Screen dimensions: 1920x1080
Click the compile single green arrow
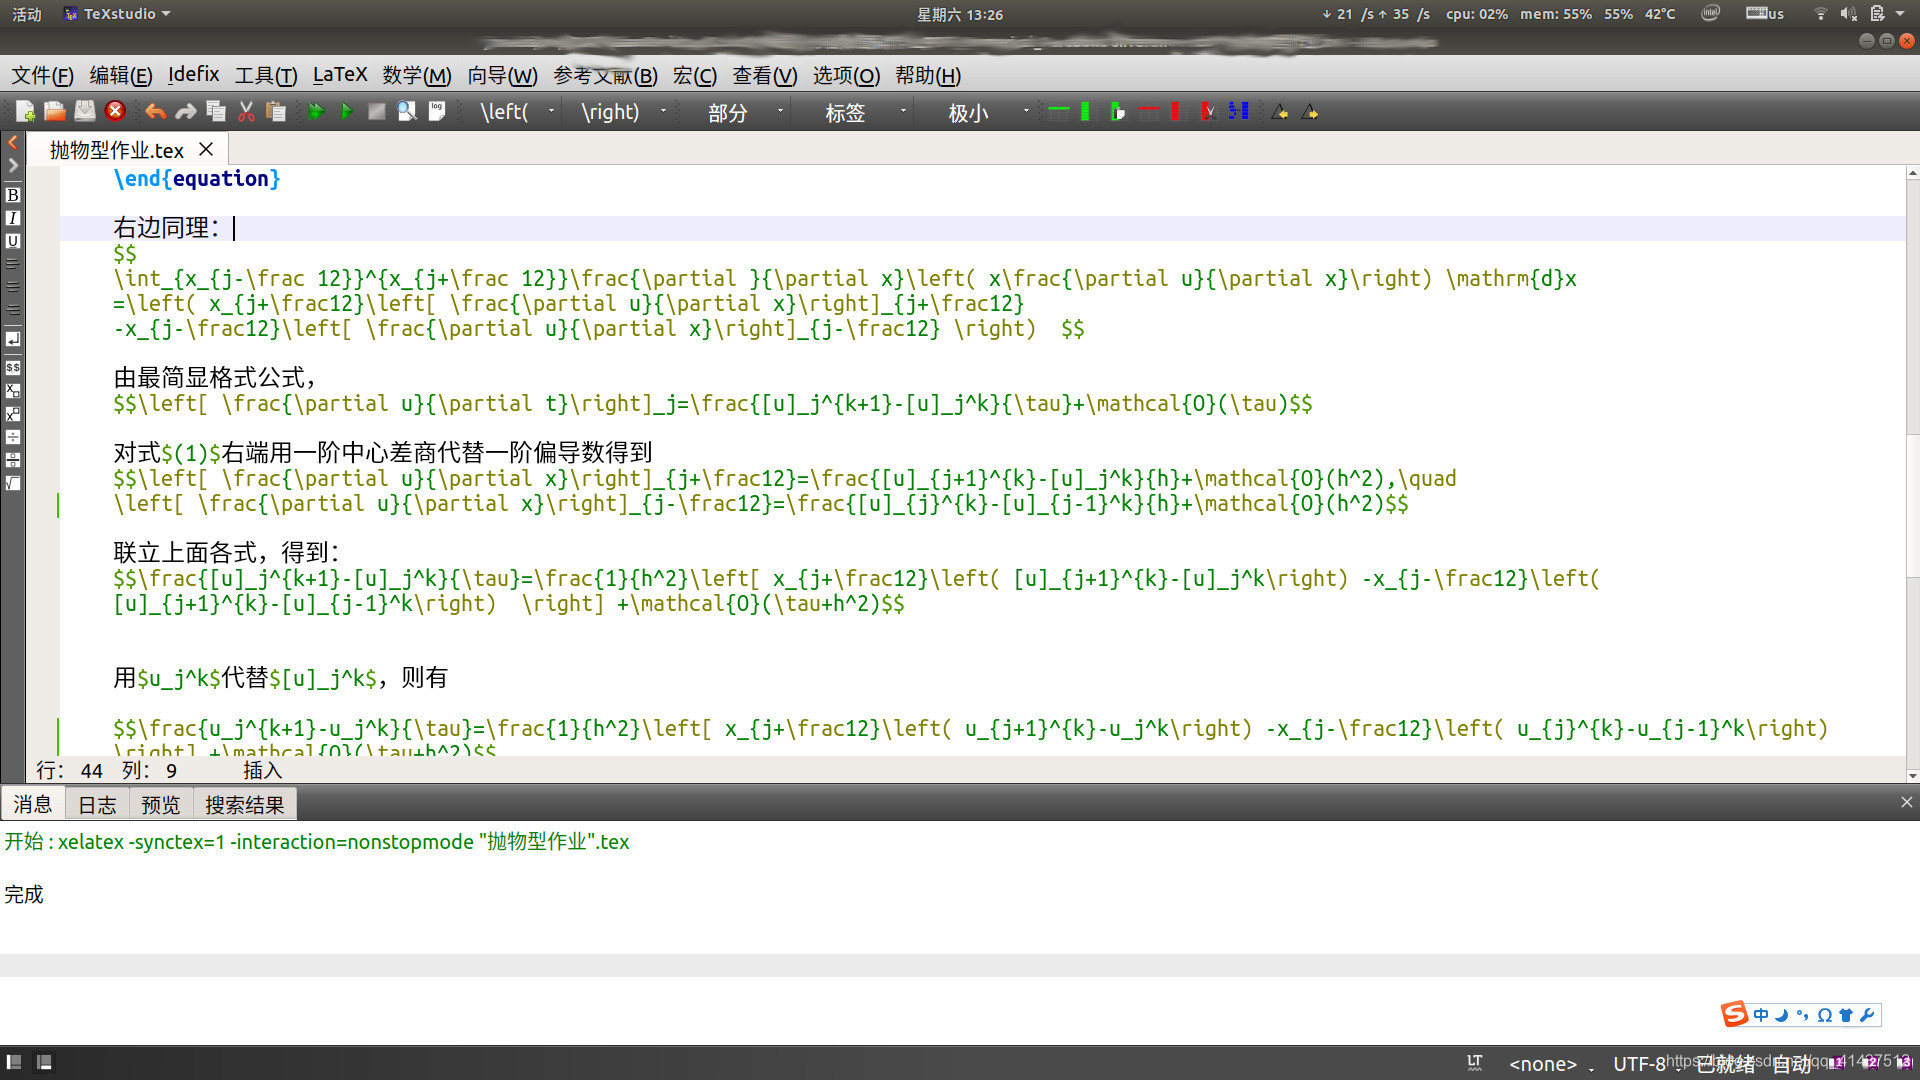coord(346,112)
